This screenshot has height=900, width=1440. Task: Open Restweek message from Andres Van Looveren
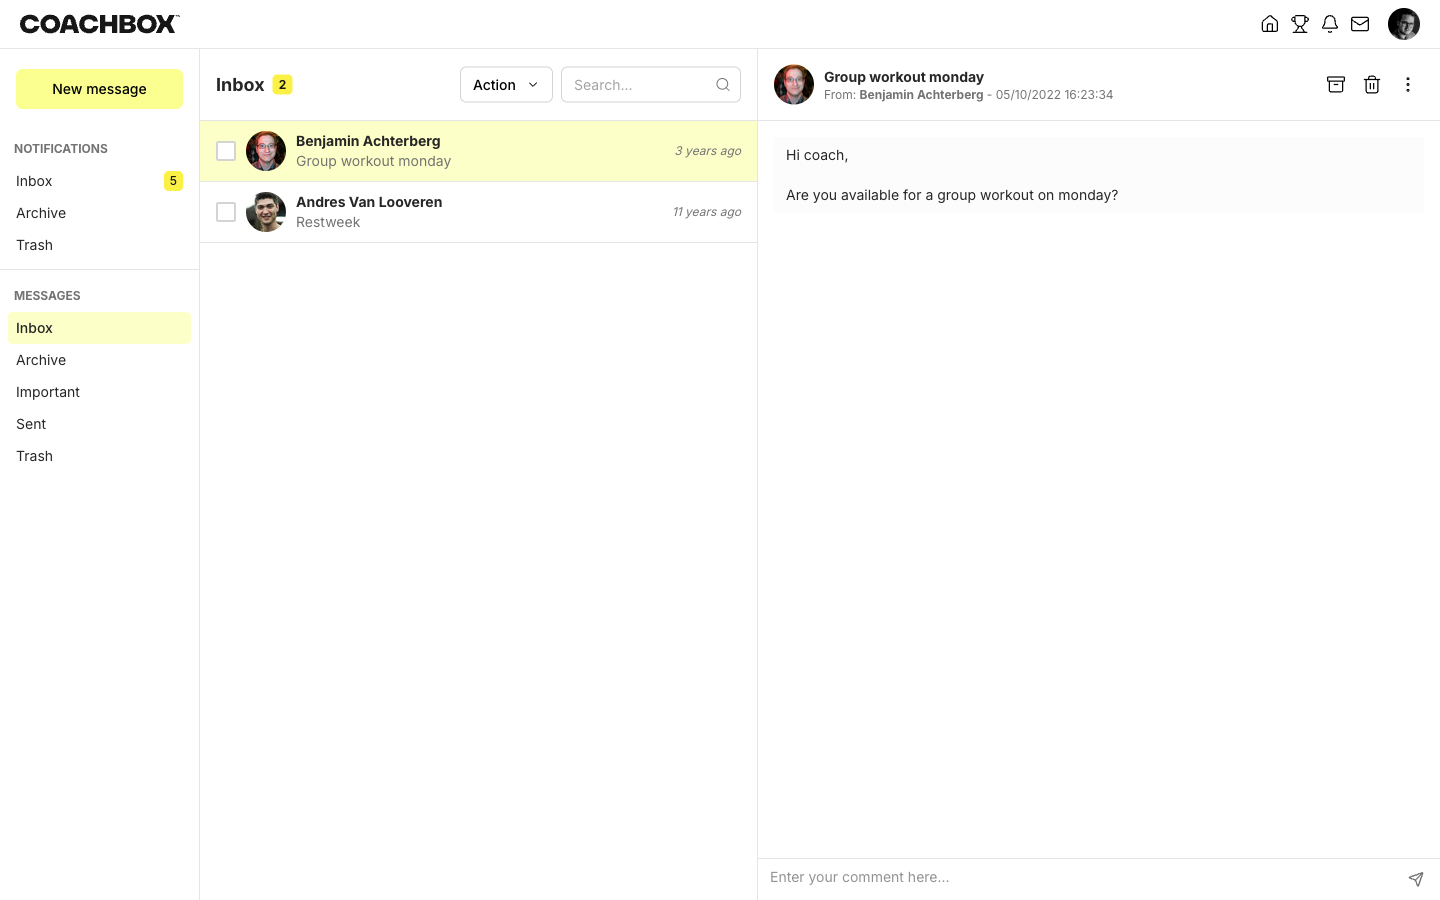click(478, 212)
